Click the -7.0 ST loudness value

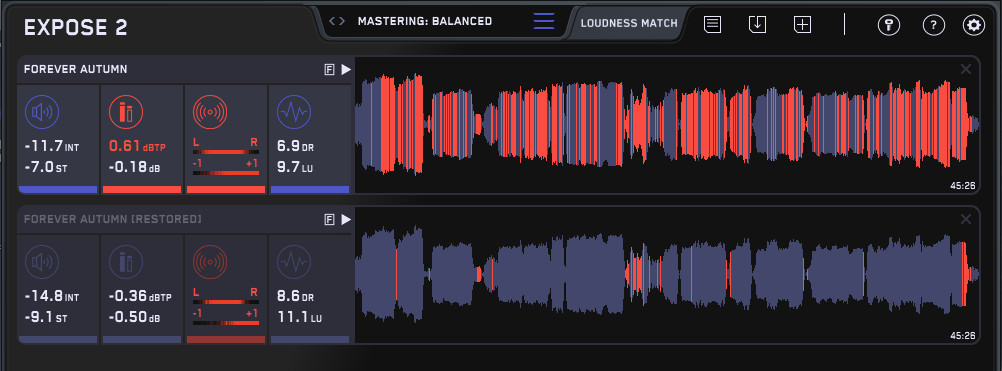coord(46,168)
